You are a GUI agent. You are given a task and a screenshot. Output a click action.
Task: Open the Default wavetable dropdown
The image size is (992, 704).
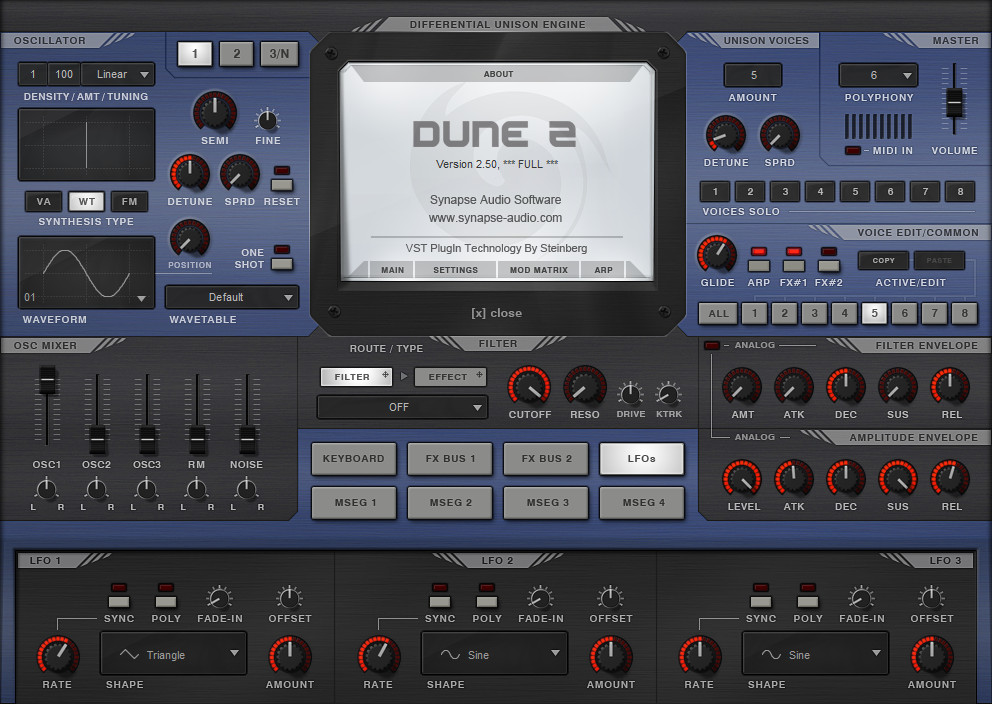232,297
